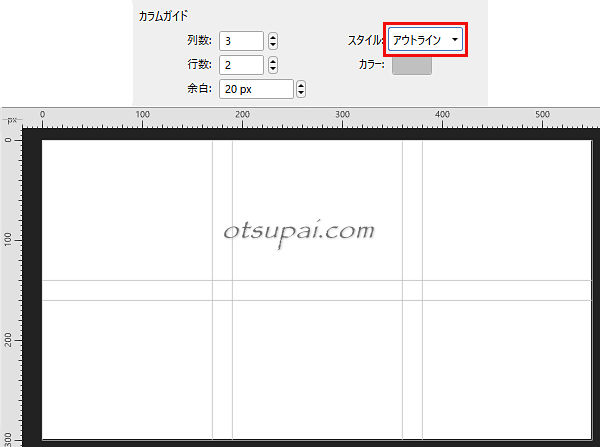The width and height of the screenshot is (600, 447).
Task: Increase 余白 with the up stepper arrow
Action: [x=301, y=85]
